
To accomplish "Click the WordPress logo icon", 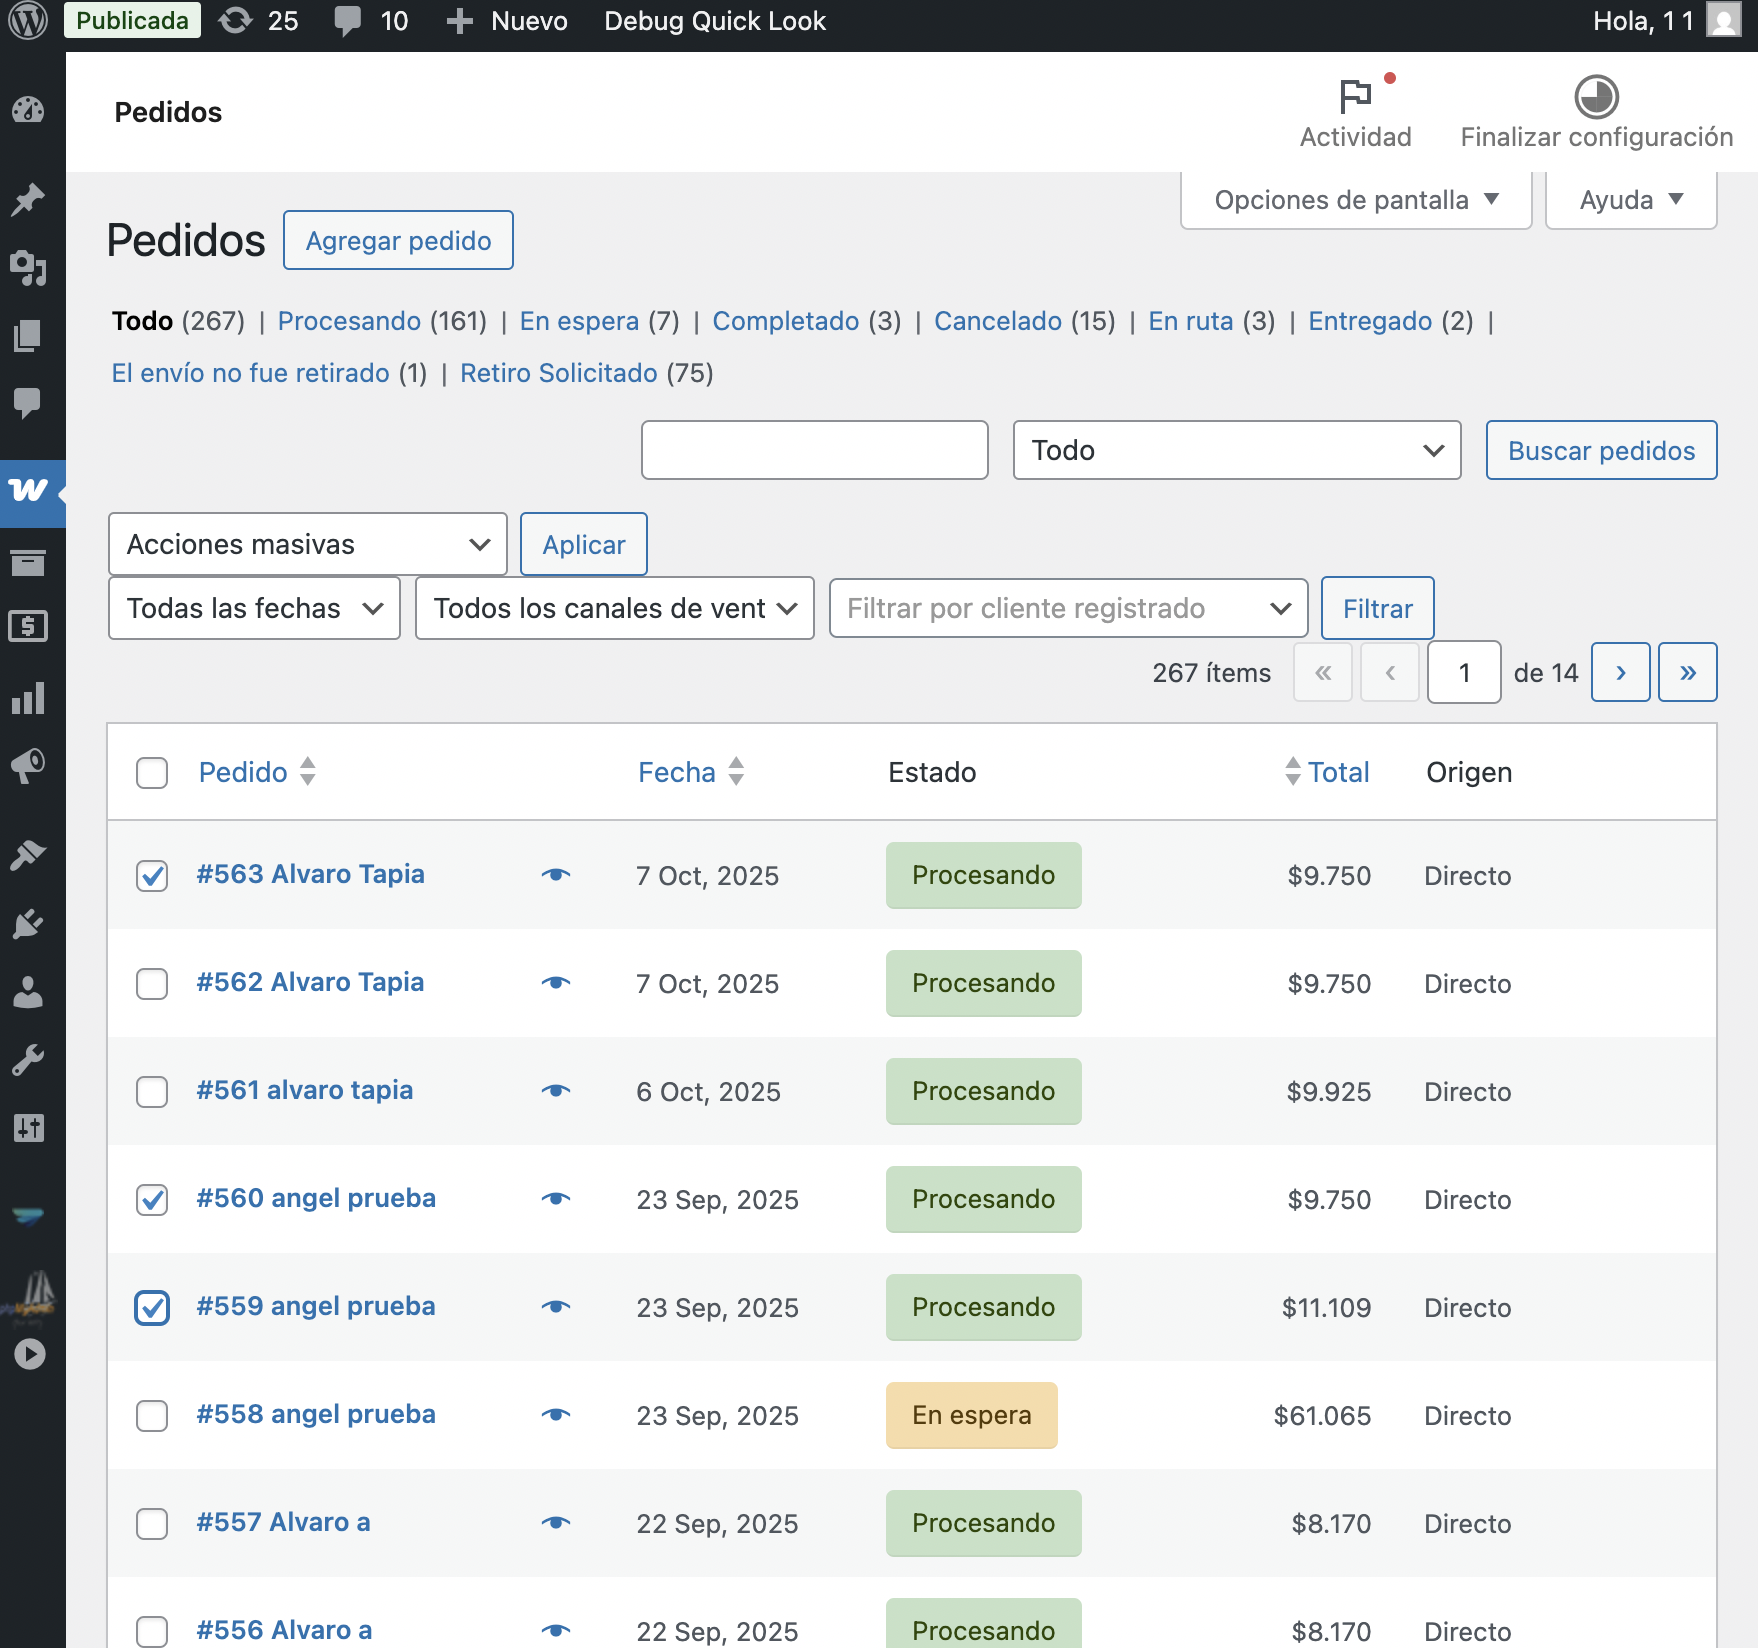I will pos(28,21).
